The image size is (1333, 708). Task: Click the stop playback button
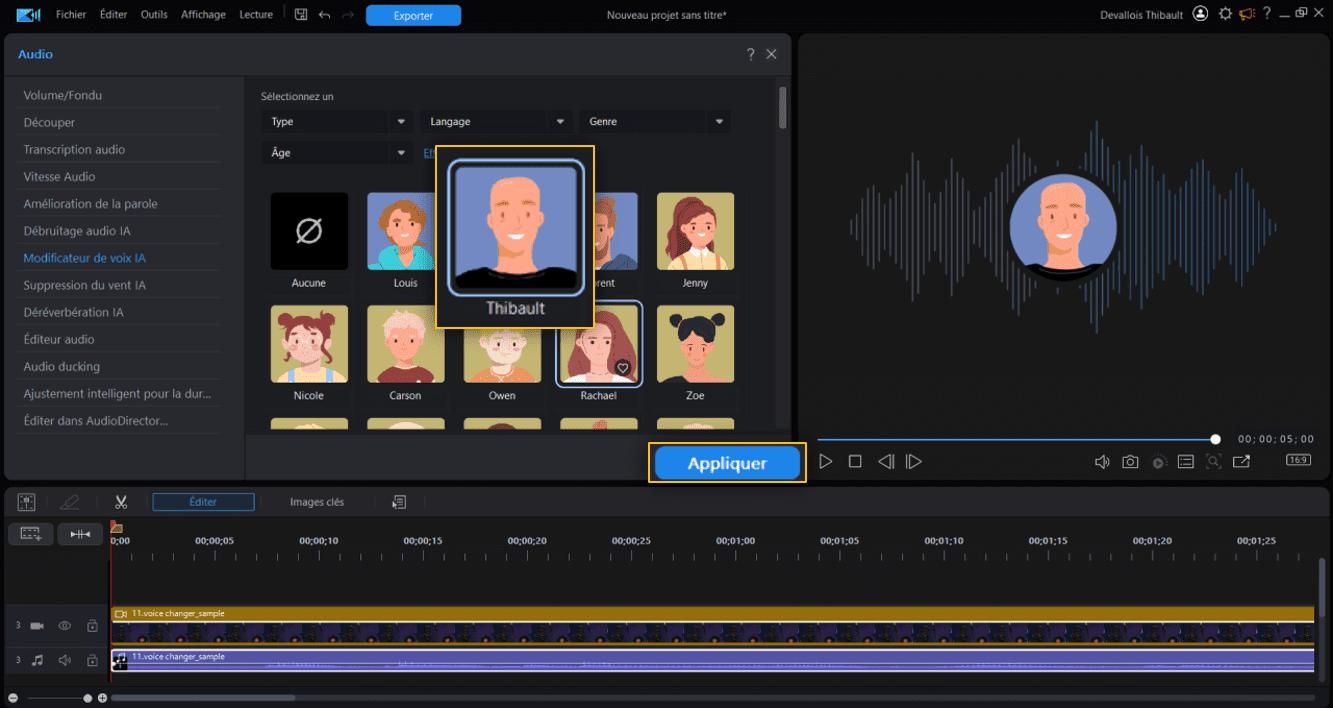(855, 462)
